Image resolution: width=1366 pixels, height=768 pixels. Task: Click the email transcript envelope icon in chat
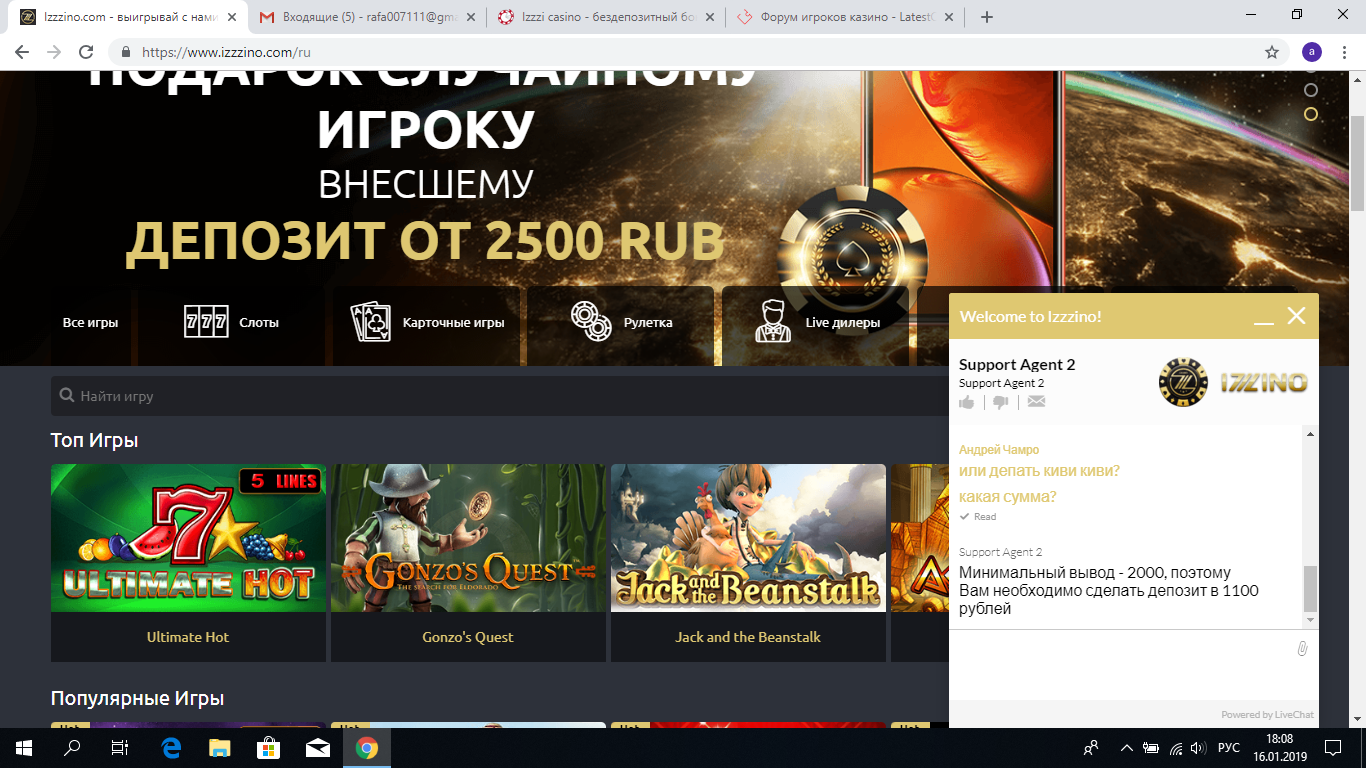tap(1036, 402)
